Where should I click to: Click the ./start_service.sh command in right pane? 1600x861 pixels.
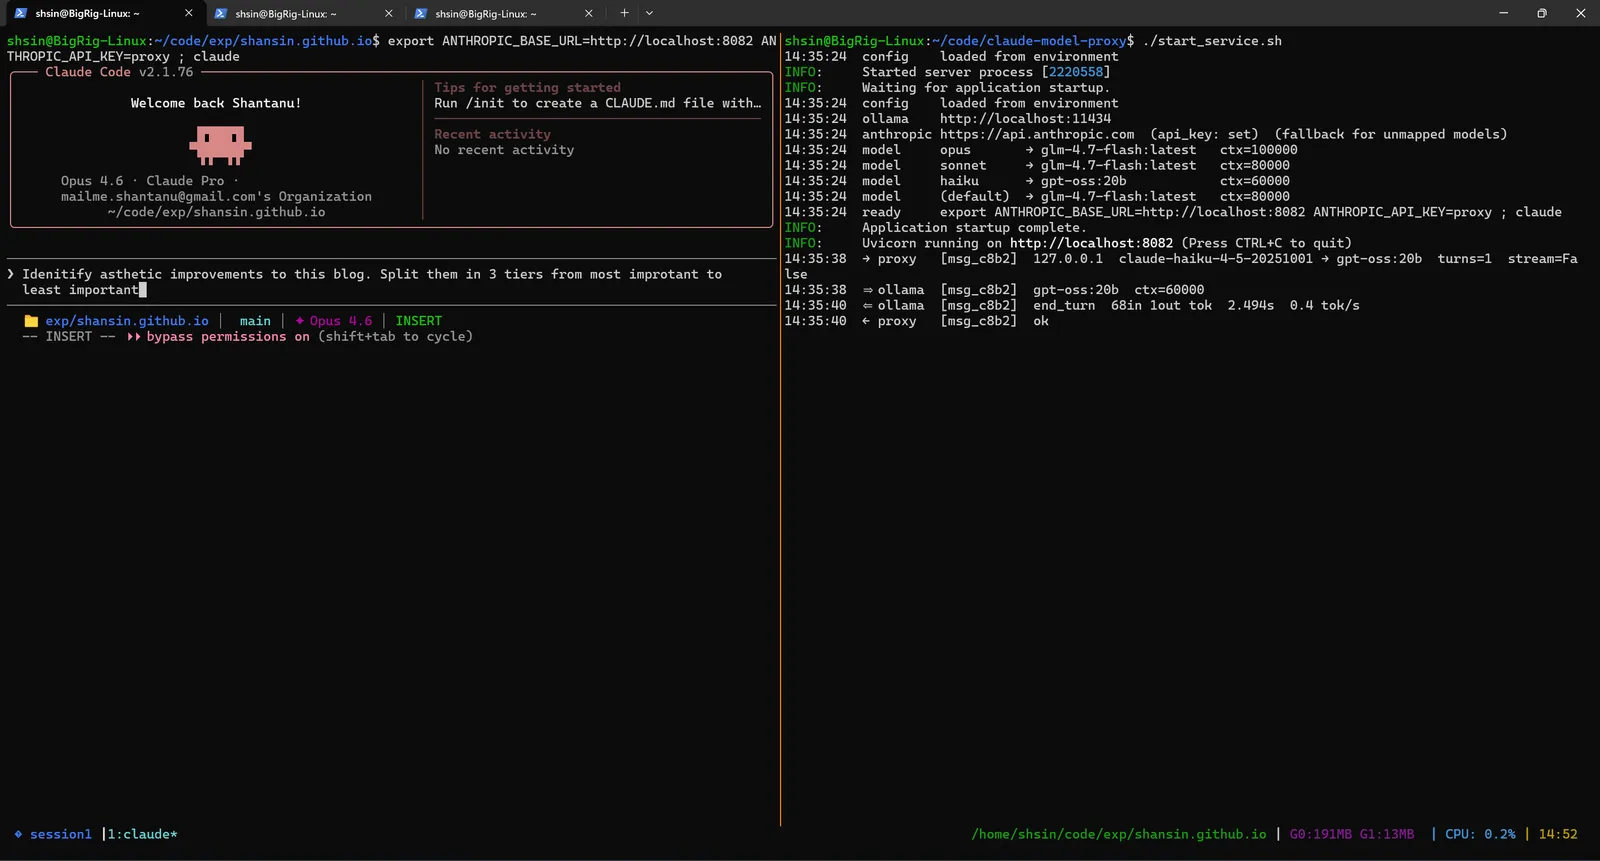click(1212, 41)
